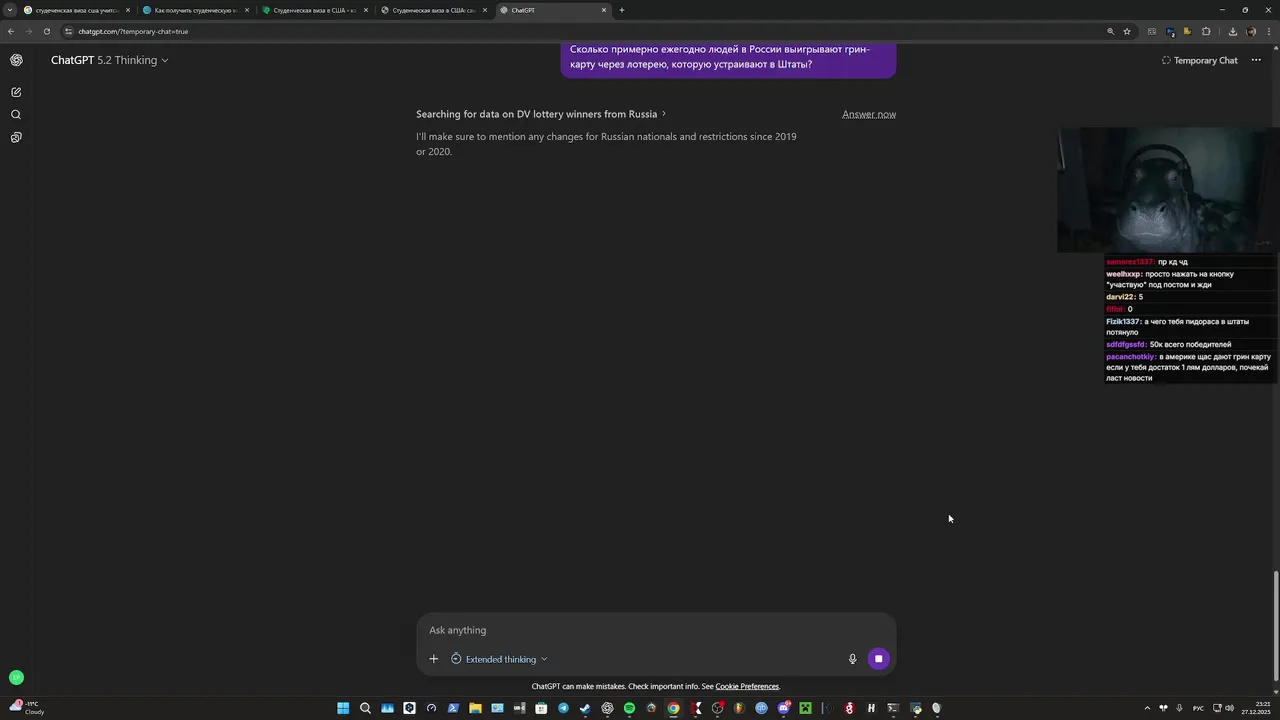Go back in browser history
The height and width of the screenshot is (720, 1280).
click(11, 31)
